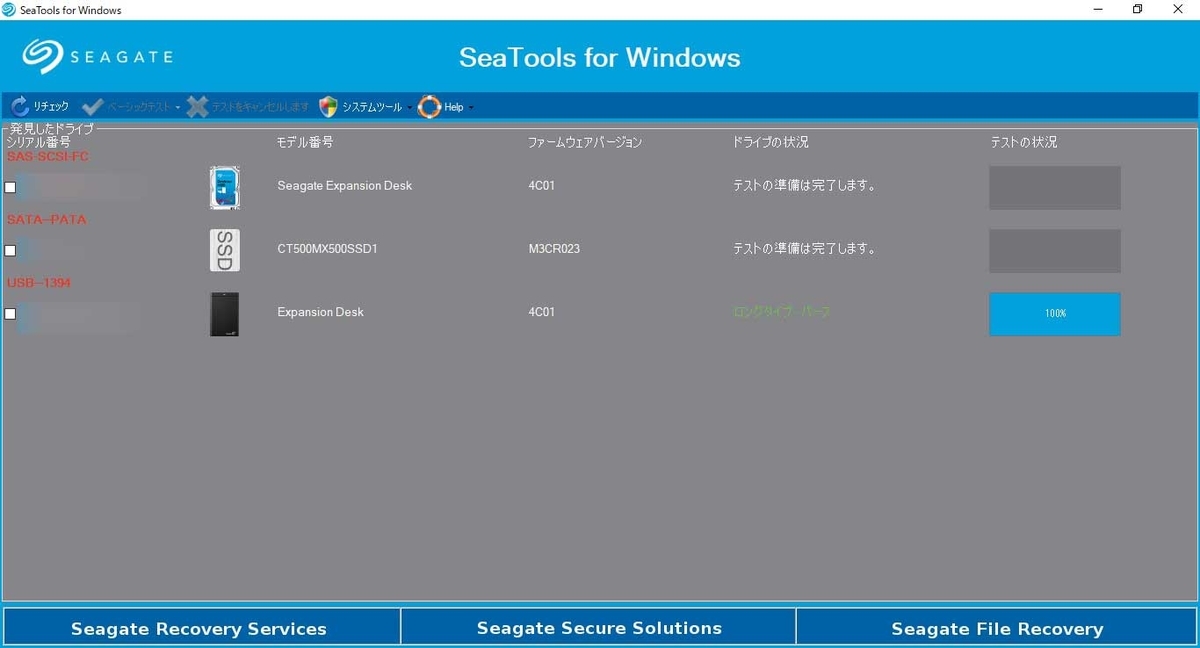Click the SATA--PATA category label
The width and height of the screenshot is (1200, 648).
[x=47, y=219]
